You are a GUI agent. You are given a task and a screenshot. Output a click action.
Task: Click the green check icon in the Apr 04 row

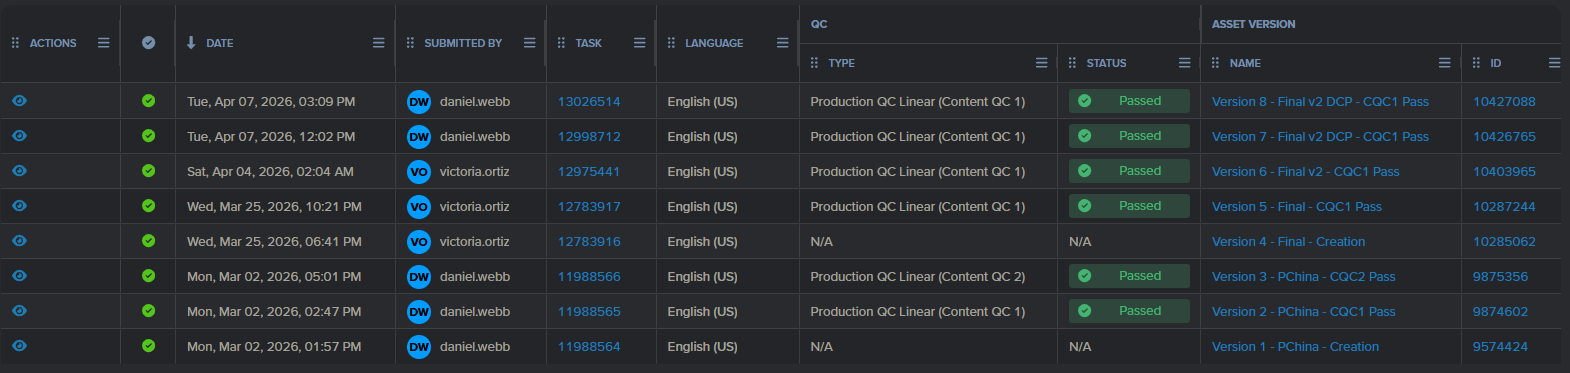pyautogui.click(x=148, y=171)
